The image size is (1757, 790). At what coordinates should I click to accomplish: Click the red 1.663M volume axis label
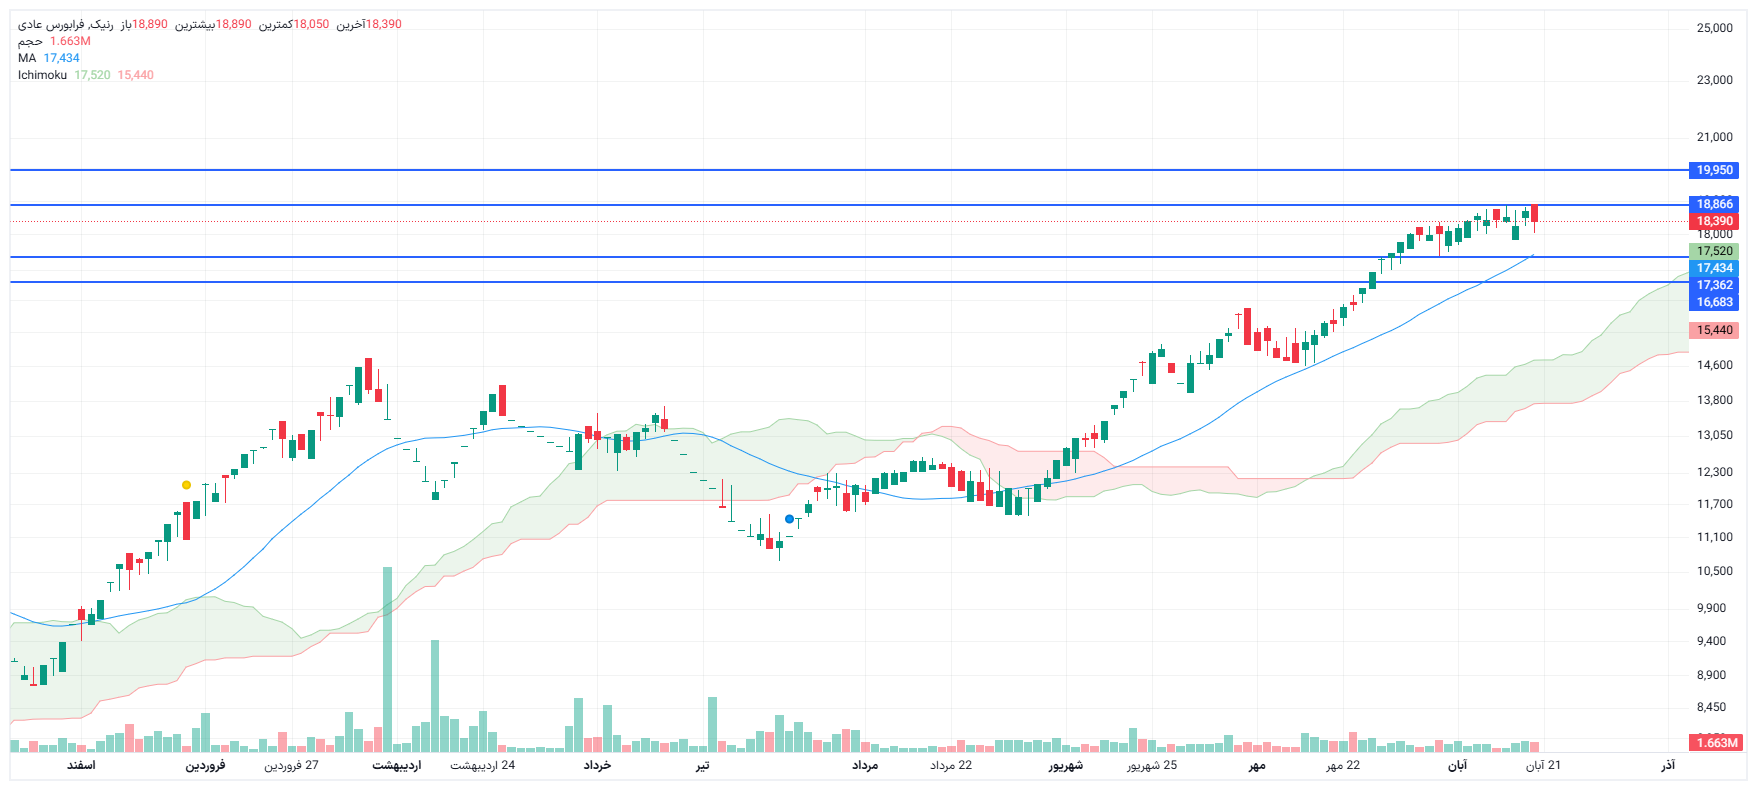1716,743
